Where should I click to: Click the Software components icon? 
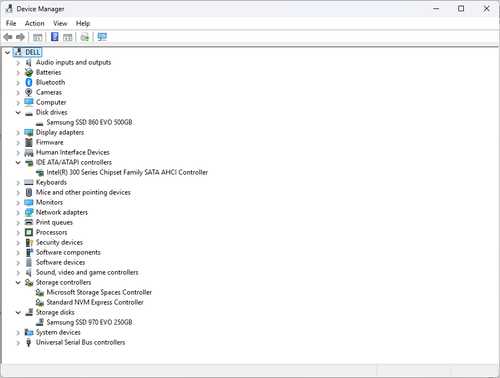point(29,252)
